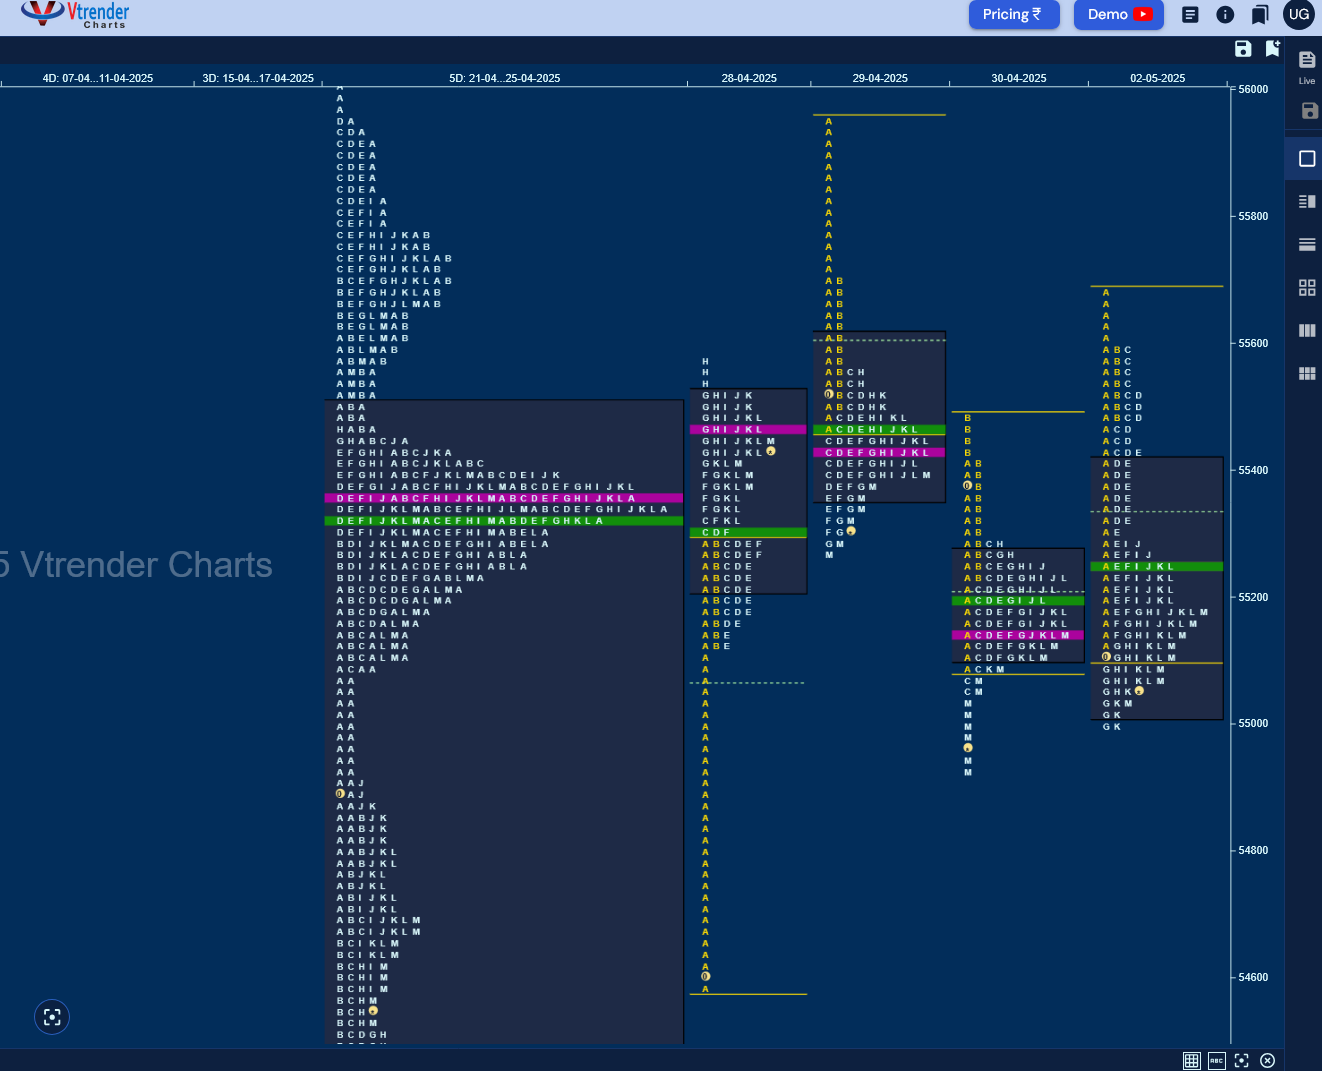This screenshot has width=1322, height=1071.
Task: Open the info icon in header
Action: [1225, 14]
